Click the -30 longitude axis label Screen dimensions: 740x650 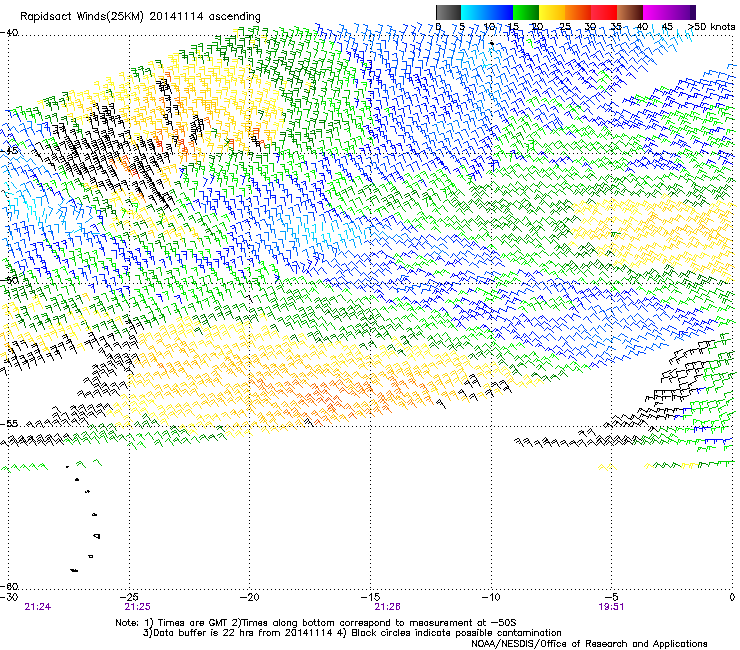tap(9, 597)
